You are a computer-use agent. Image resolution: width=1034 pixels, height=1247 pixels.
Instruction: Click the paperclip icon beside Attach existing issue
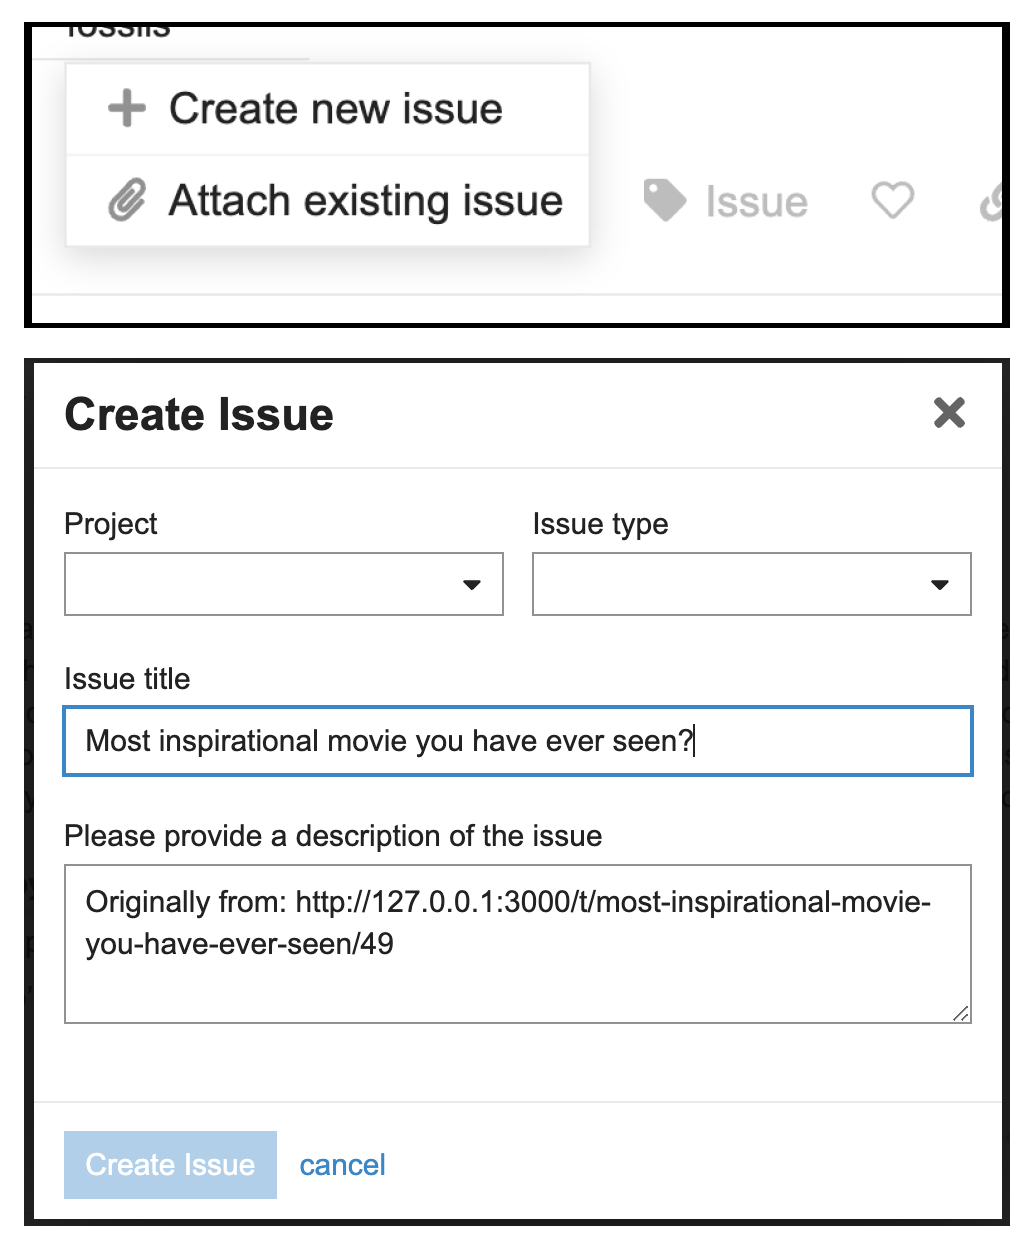(127, 199)
